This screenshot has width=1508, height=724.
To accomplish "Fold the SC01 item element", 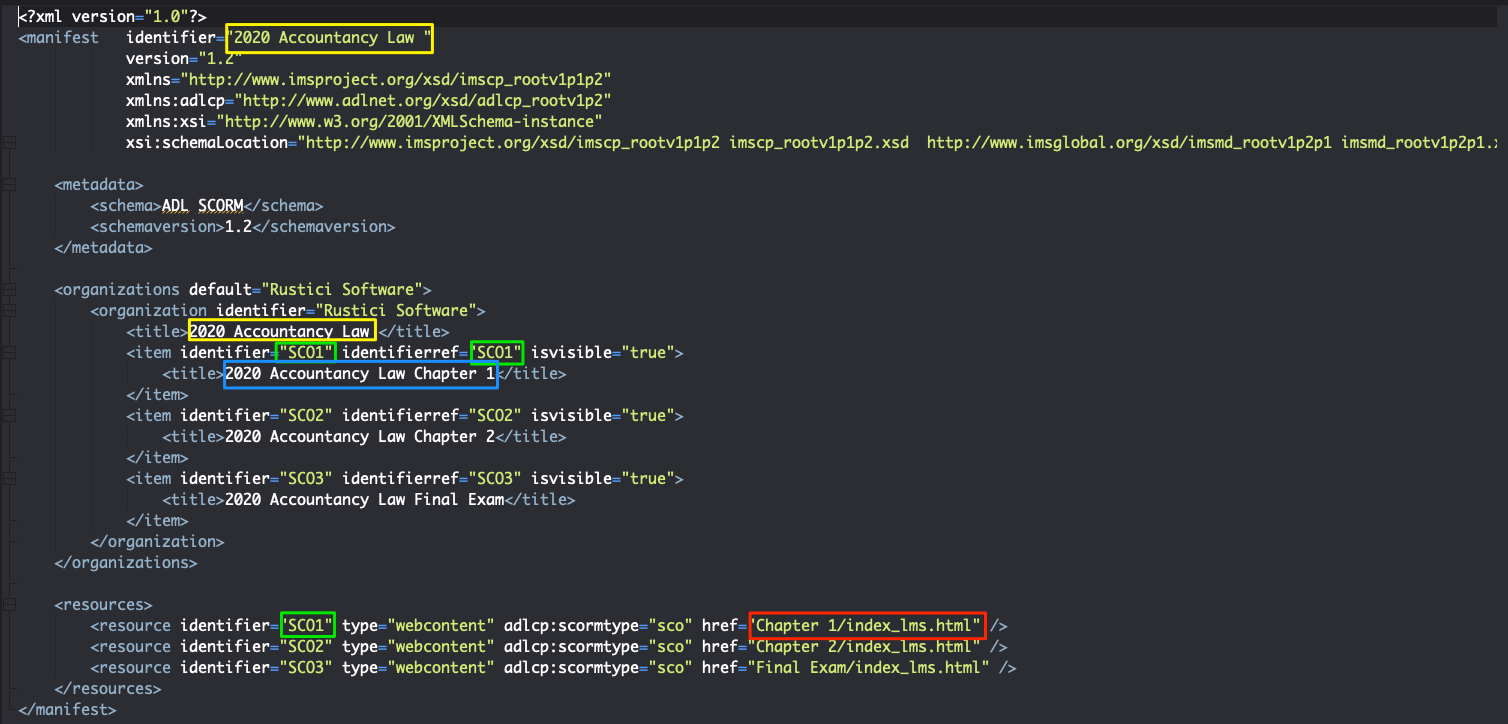I will [9, 353].
